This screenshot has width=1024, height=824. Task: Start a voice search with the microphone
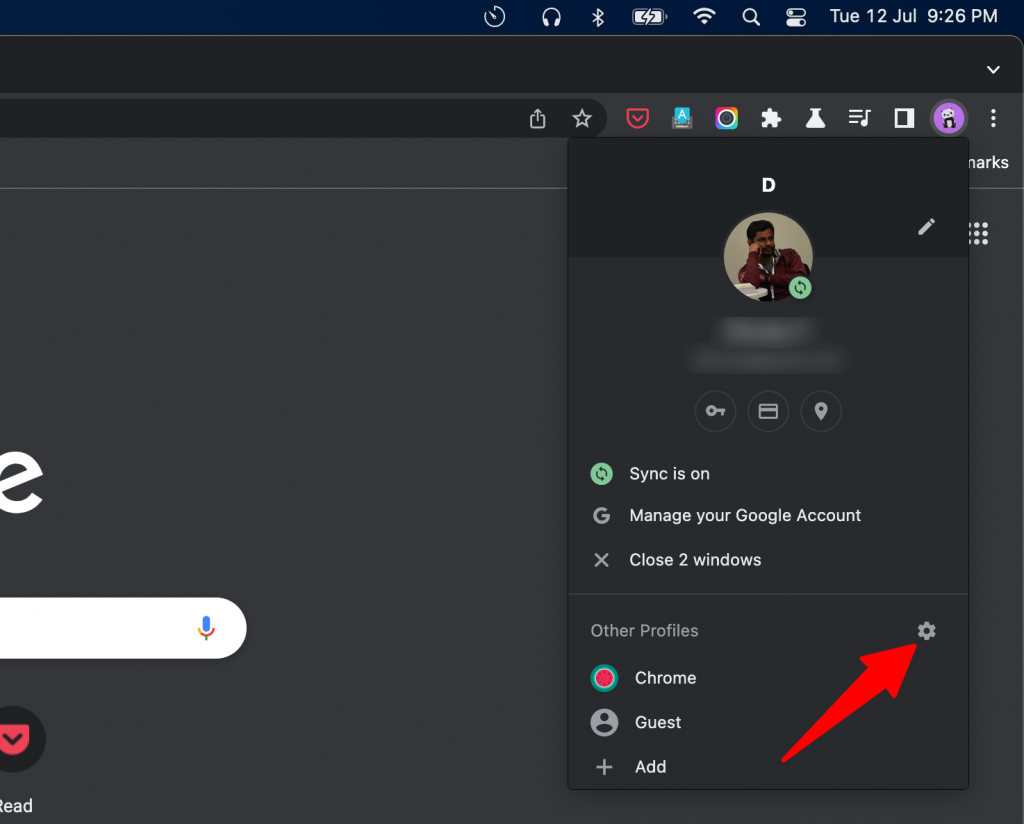point(207,628)
